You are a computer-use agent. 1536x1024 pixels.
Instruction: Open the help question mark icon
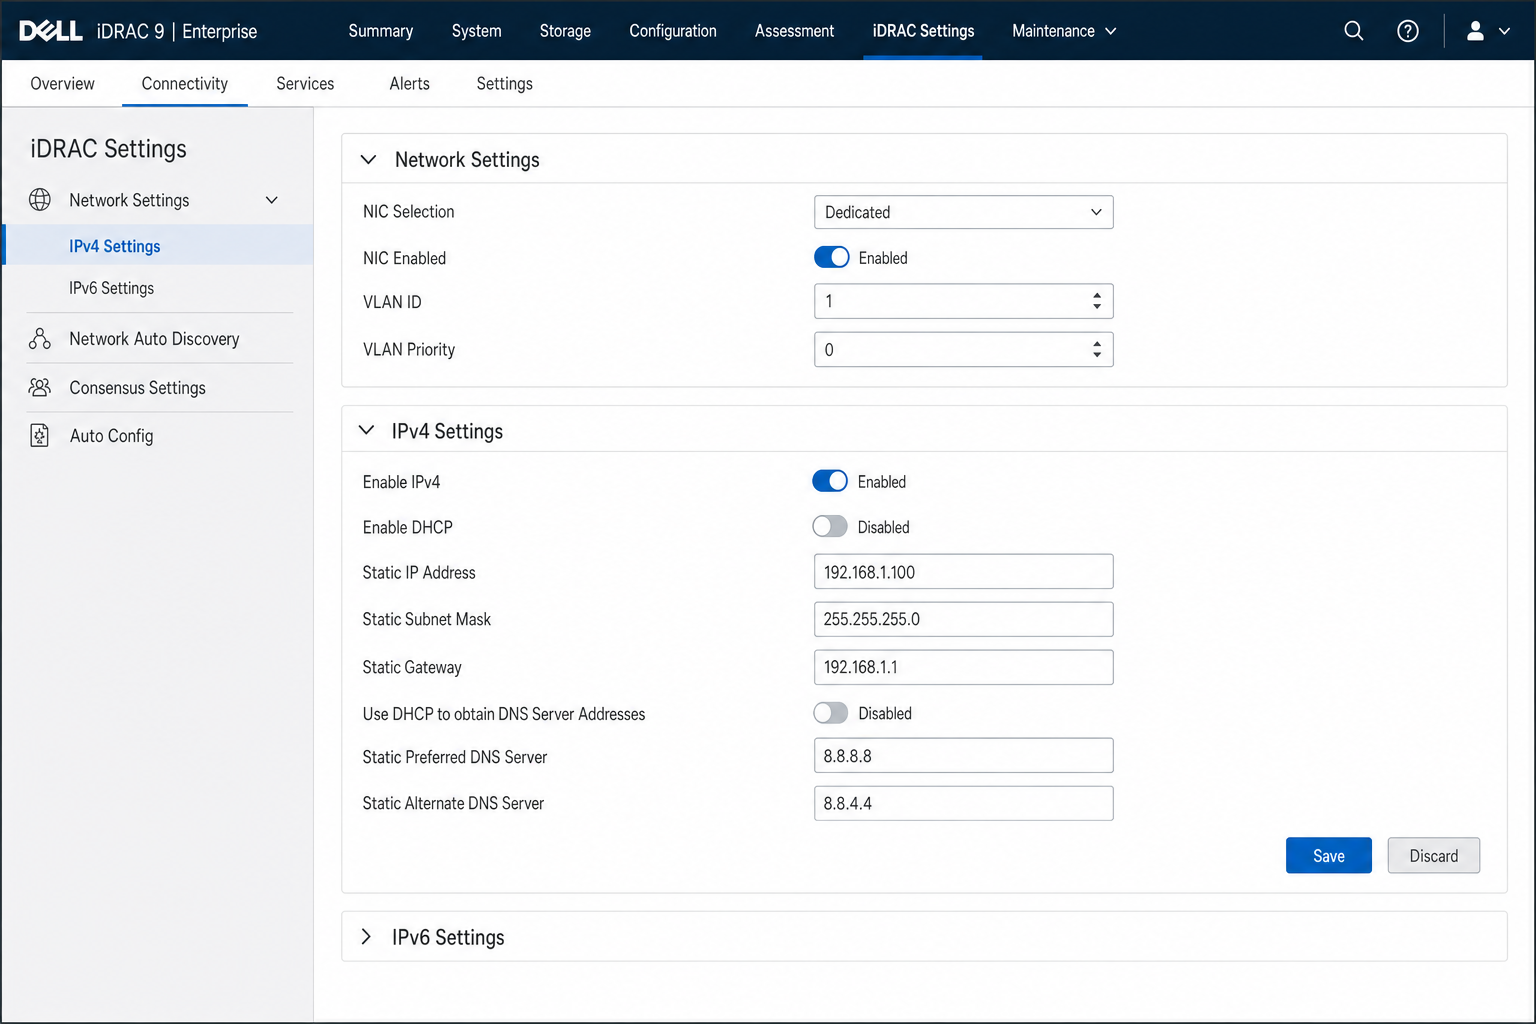[1407, 31]
